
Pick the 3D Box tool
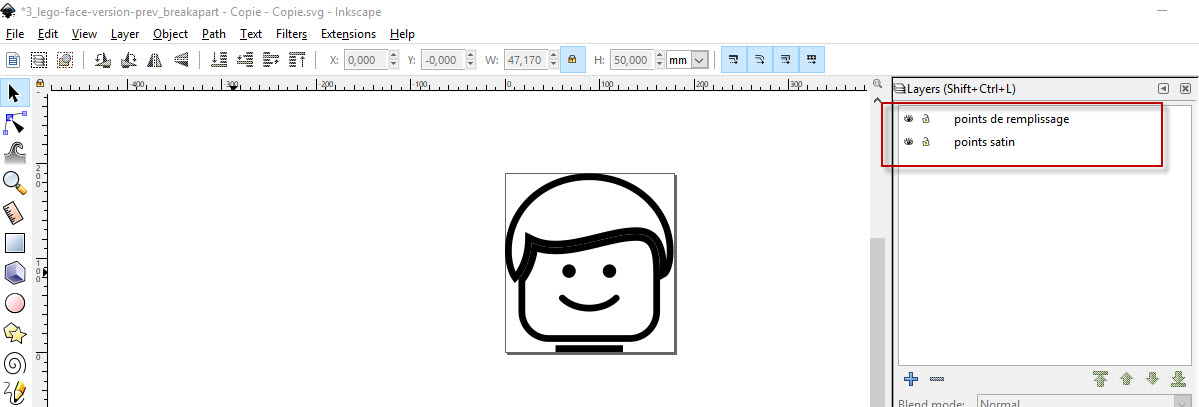point(15,272)
